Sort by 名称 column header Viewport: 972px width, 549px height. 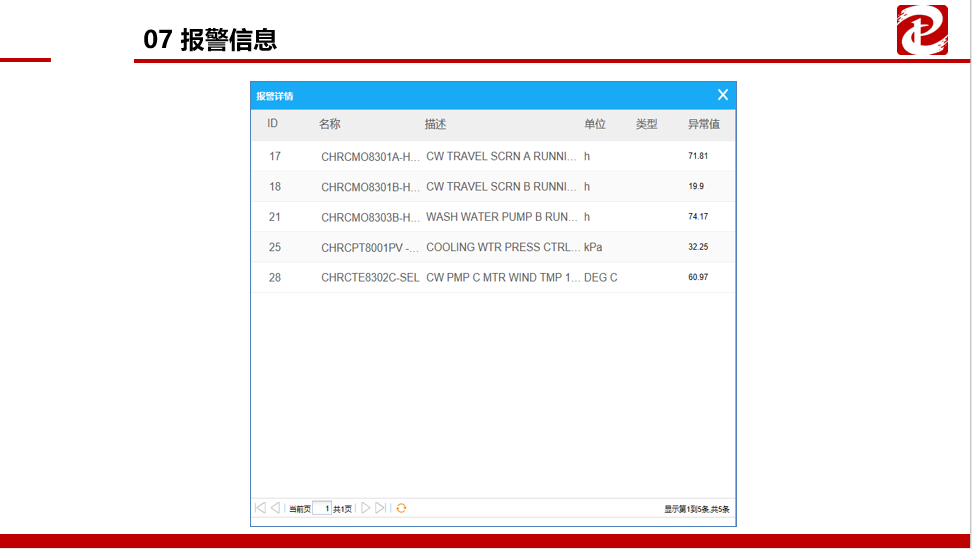[330, 124]
